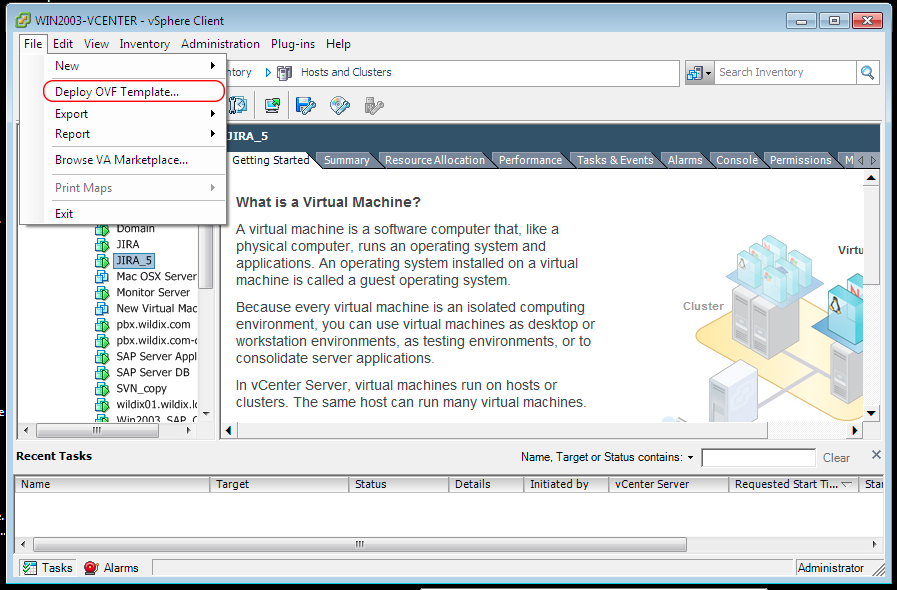Select Exit in the File menu
Screen dimensions: 897x590
coord(63,214)
